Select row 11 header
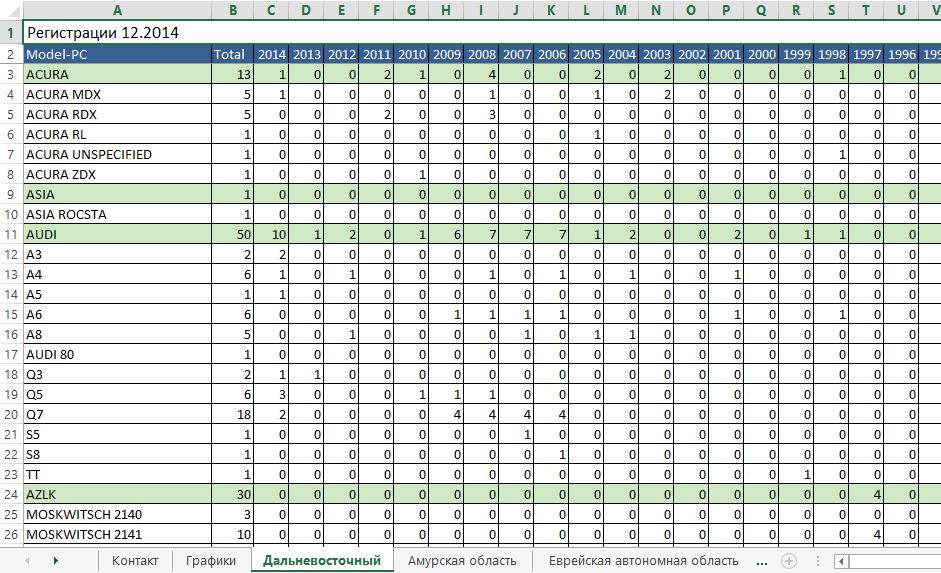 [11, 235]
